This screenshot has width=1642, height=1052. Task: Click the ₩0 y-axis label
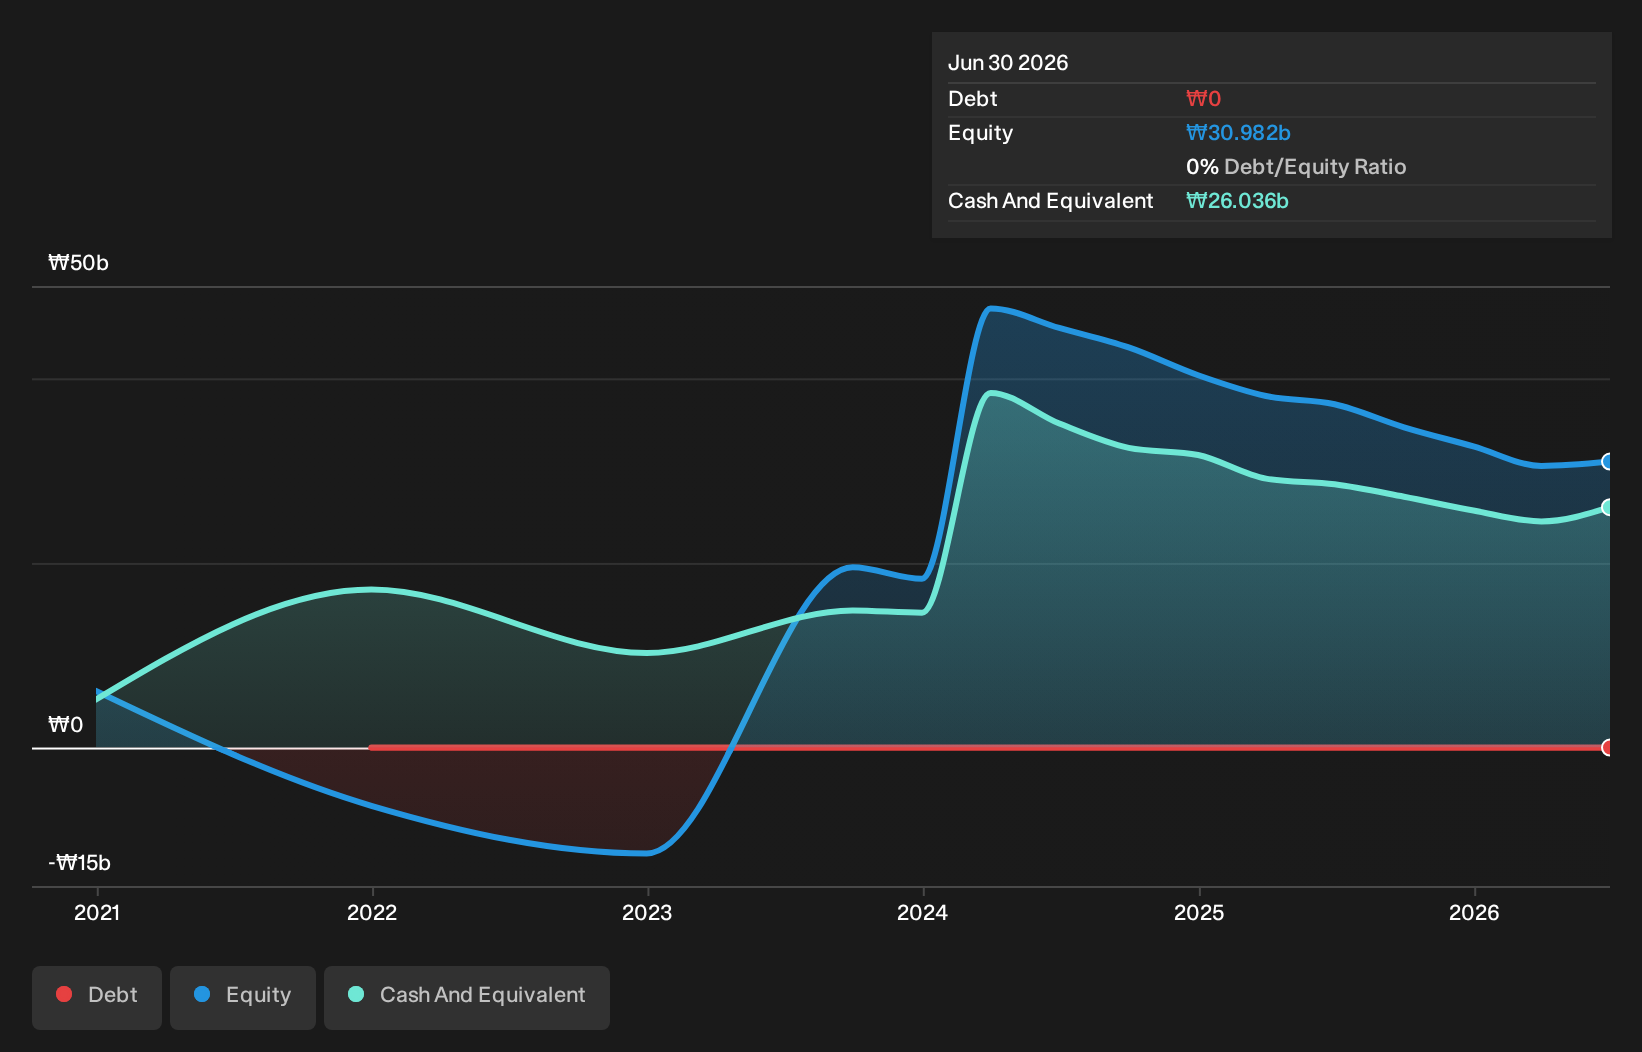click(x=66, y=725)
